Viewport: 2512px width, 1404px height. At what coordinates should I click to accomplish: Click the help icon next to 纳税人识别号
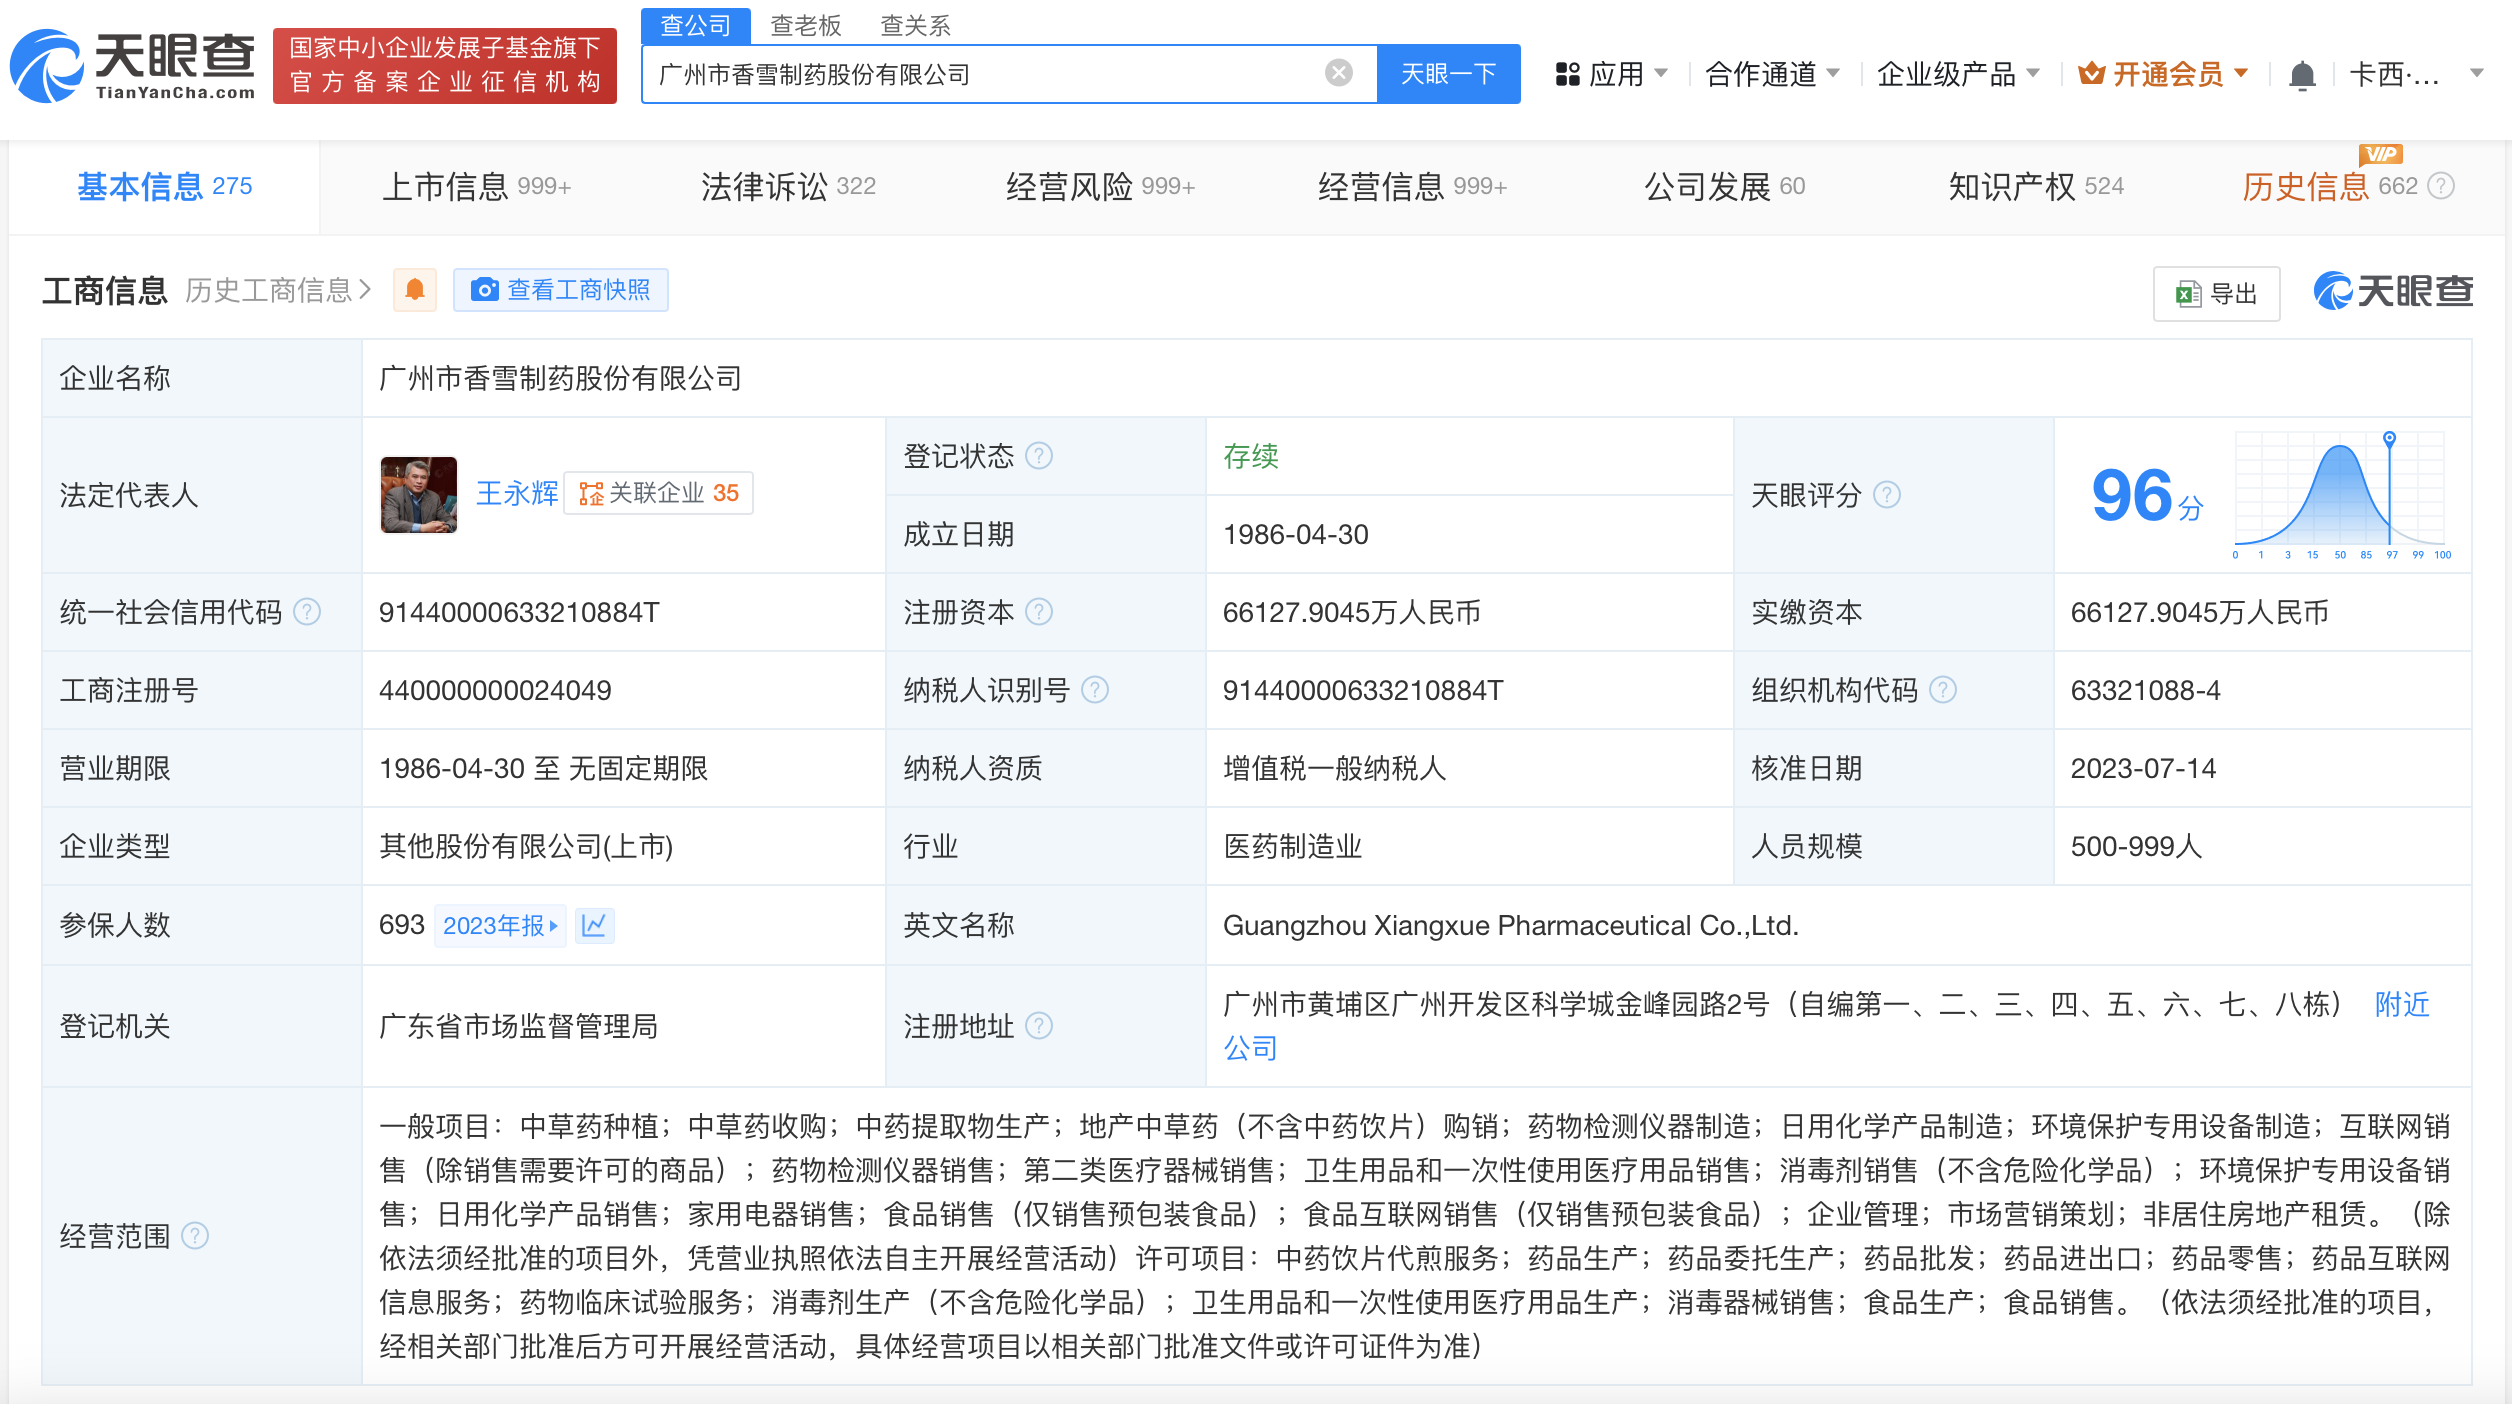(x=1095, y=690)
